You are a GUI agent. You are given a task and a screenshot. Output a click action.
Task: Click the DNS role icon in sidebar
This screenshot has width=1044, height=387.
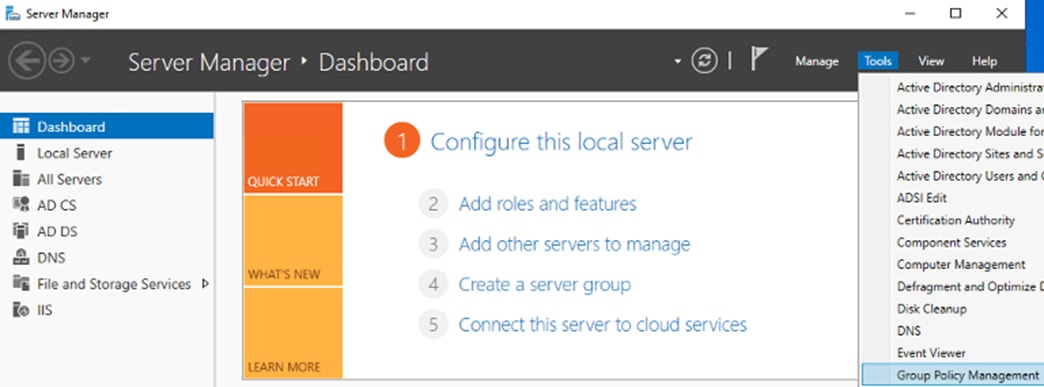coord(21,257)
